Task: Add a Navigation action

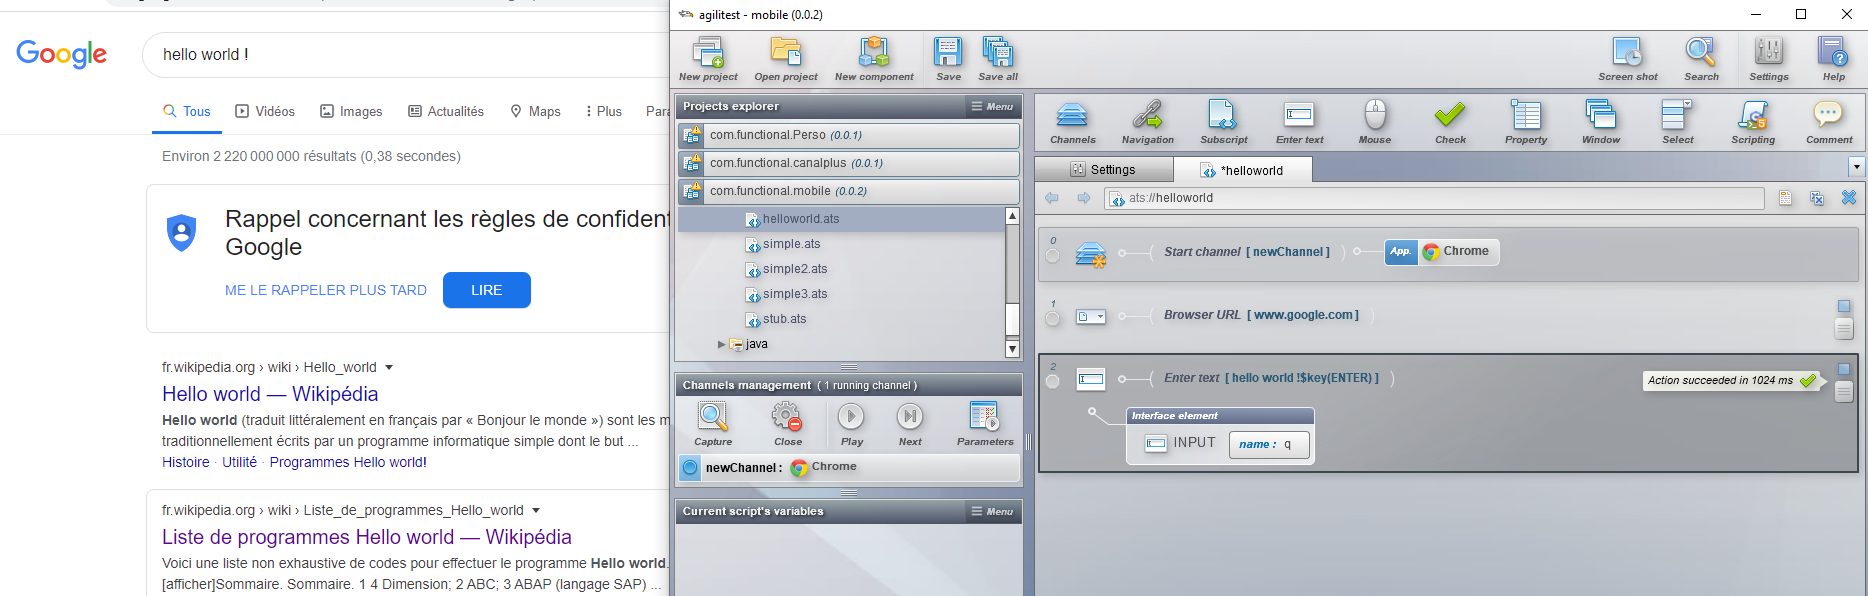Action: pyautogui.click(x=1148, y=122)
